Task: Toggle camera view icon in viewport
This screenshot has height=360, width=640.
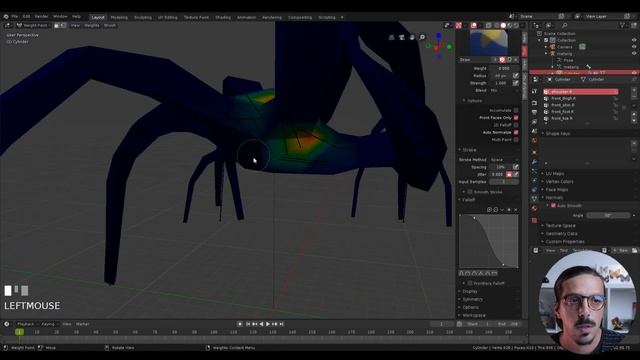Action: click(402, 37)
